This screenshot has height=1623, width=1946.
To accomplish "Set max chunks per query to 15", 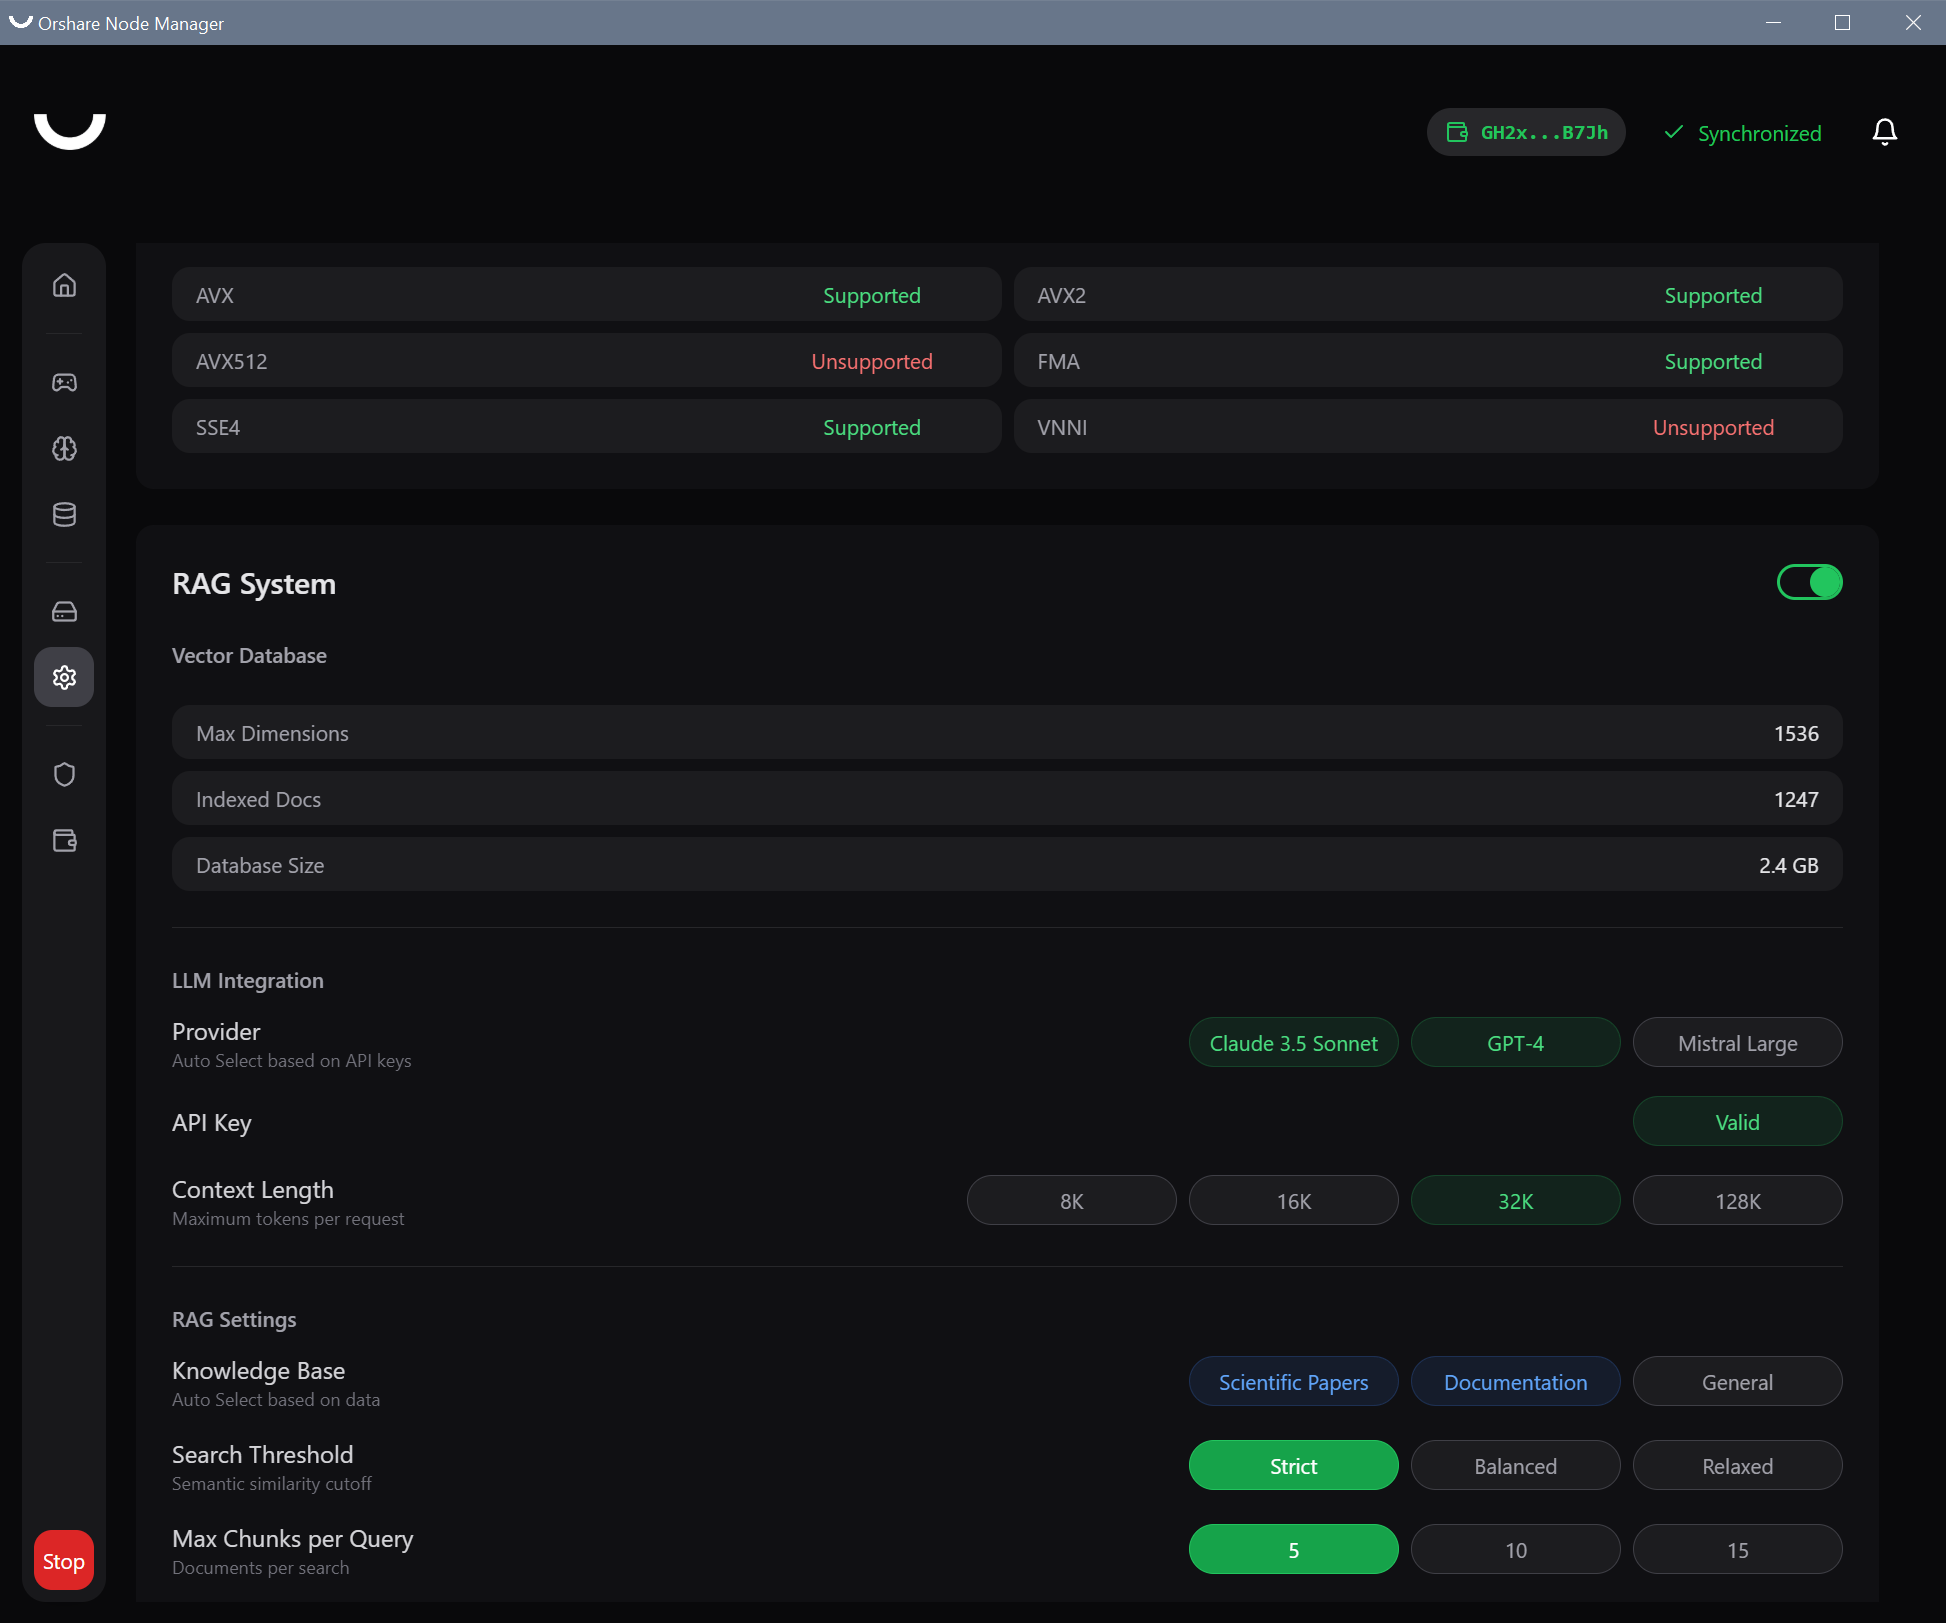I will point(1737,1550).
